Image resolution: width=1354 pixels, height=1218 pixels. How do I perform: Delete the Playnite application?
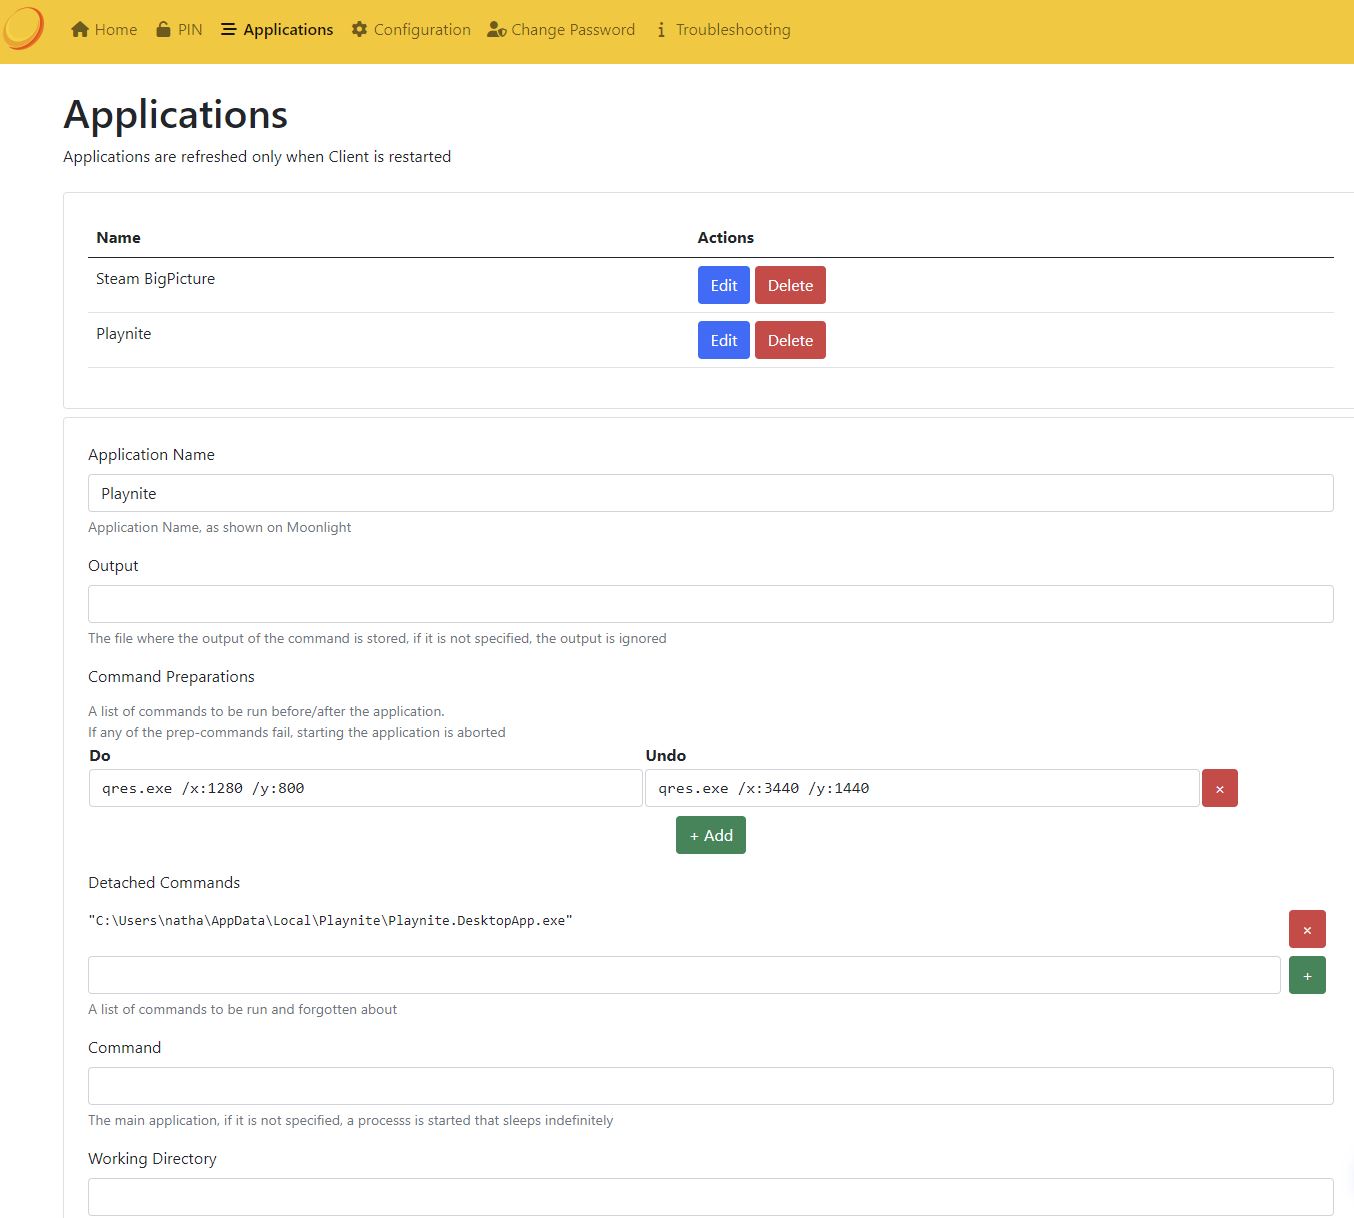coord(790,340)
